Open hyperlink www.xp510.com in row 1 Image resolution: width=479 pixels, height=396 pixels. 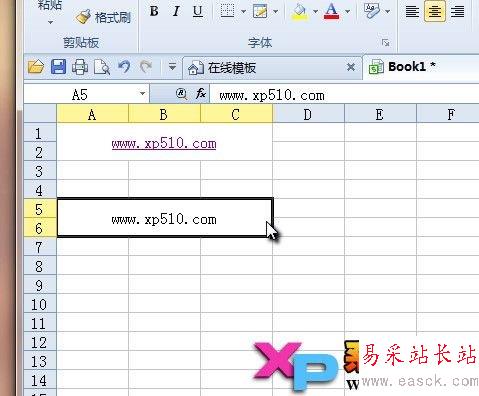click(x=164, y=144)
